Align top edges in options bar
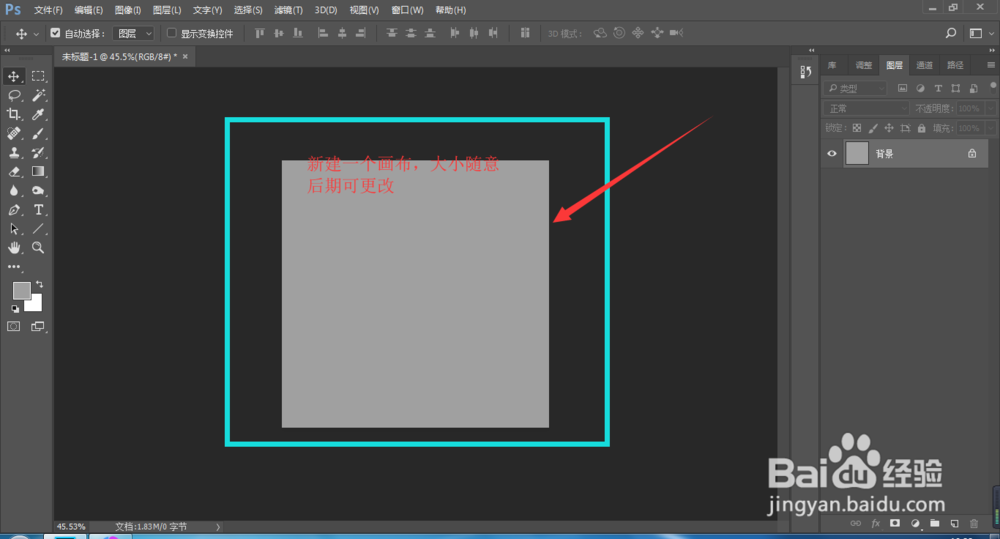This screenshot has width=1000, height=539. [259, 33]
